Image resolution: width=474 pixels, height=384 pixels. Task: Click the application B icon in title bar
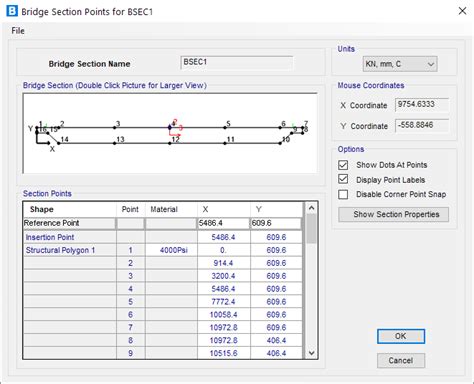tap(12, 11)
